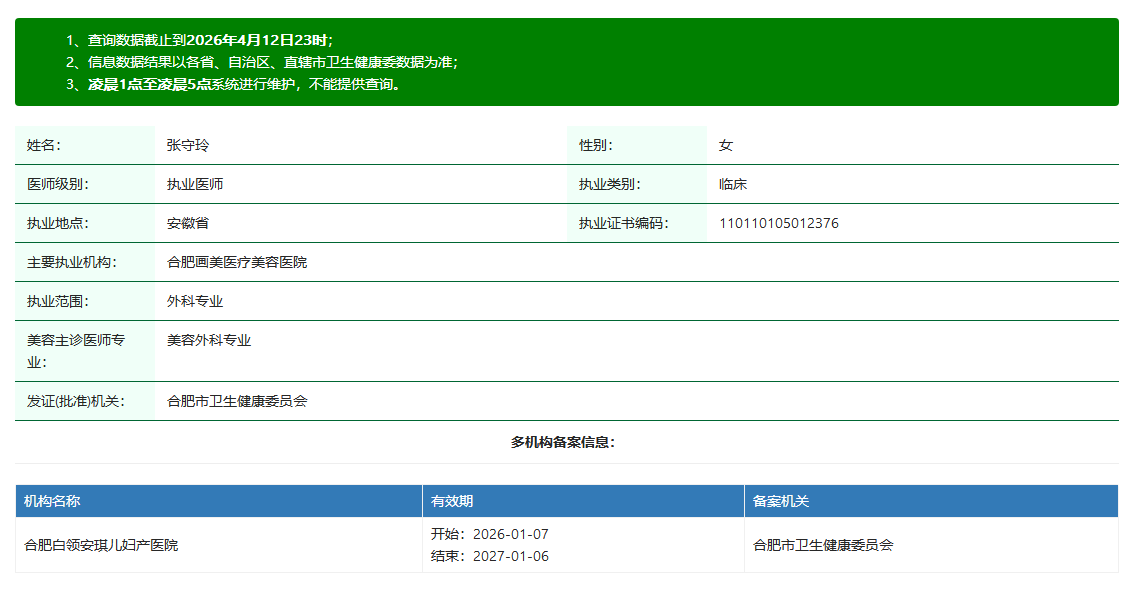
Task: Click the name value next to 姓名
Action: click(188, 145)
